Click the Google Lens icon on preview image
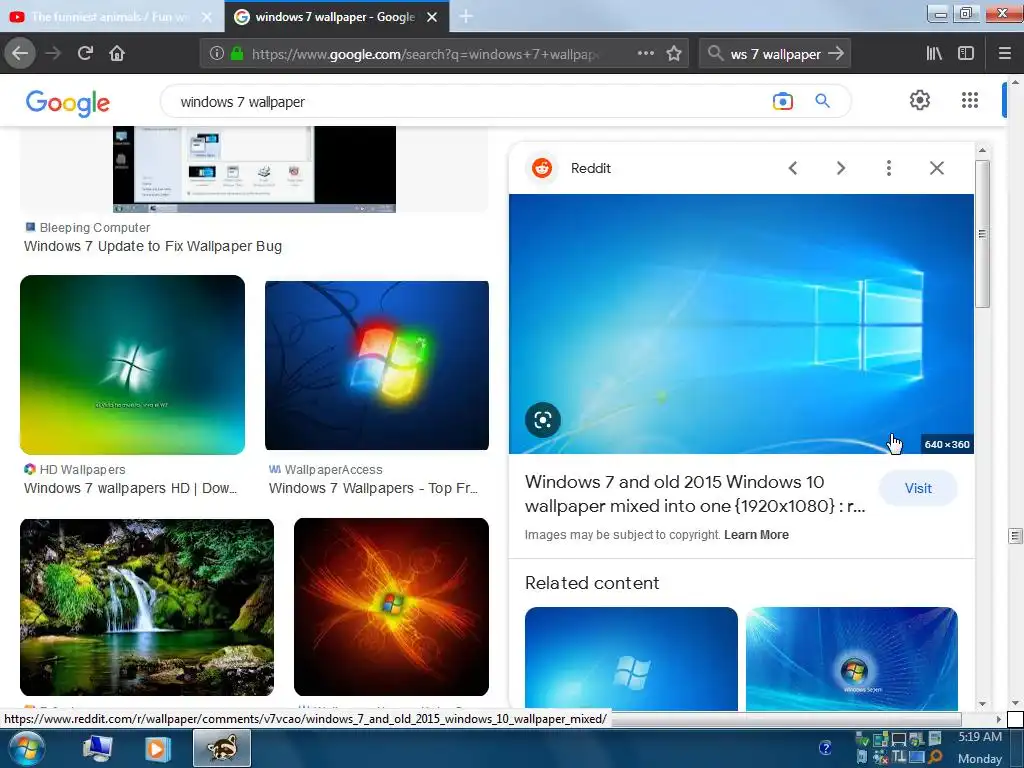 point(543,420)
